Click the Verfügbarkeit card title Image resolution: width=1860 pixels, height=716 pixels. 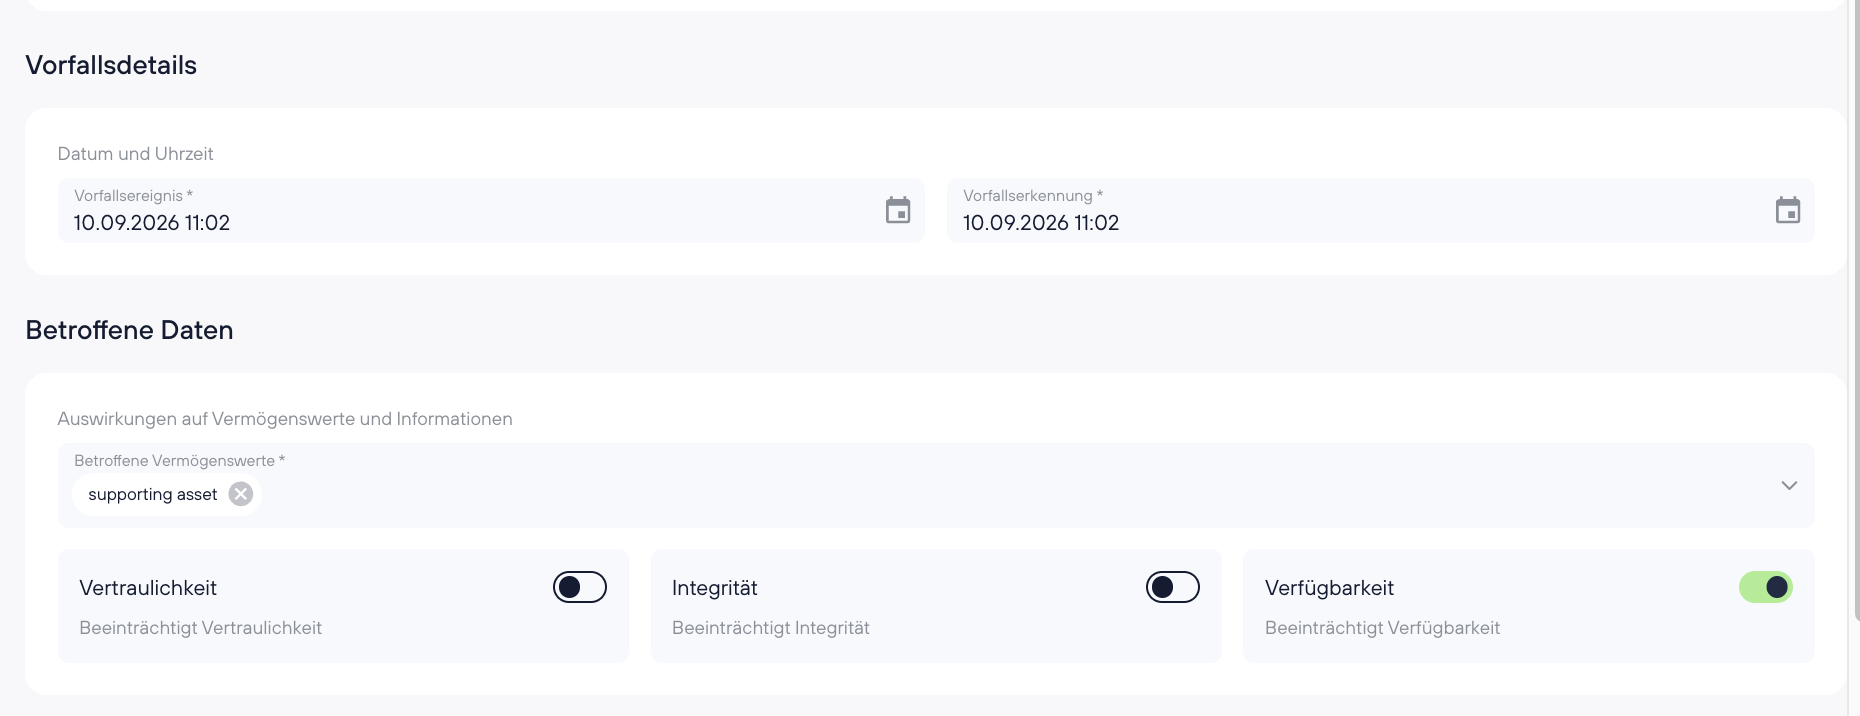coord(1329,588)
